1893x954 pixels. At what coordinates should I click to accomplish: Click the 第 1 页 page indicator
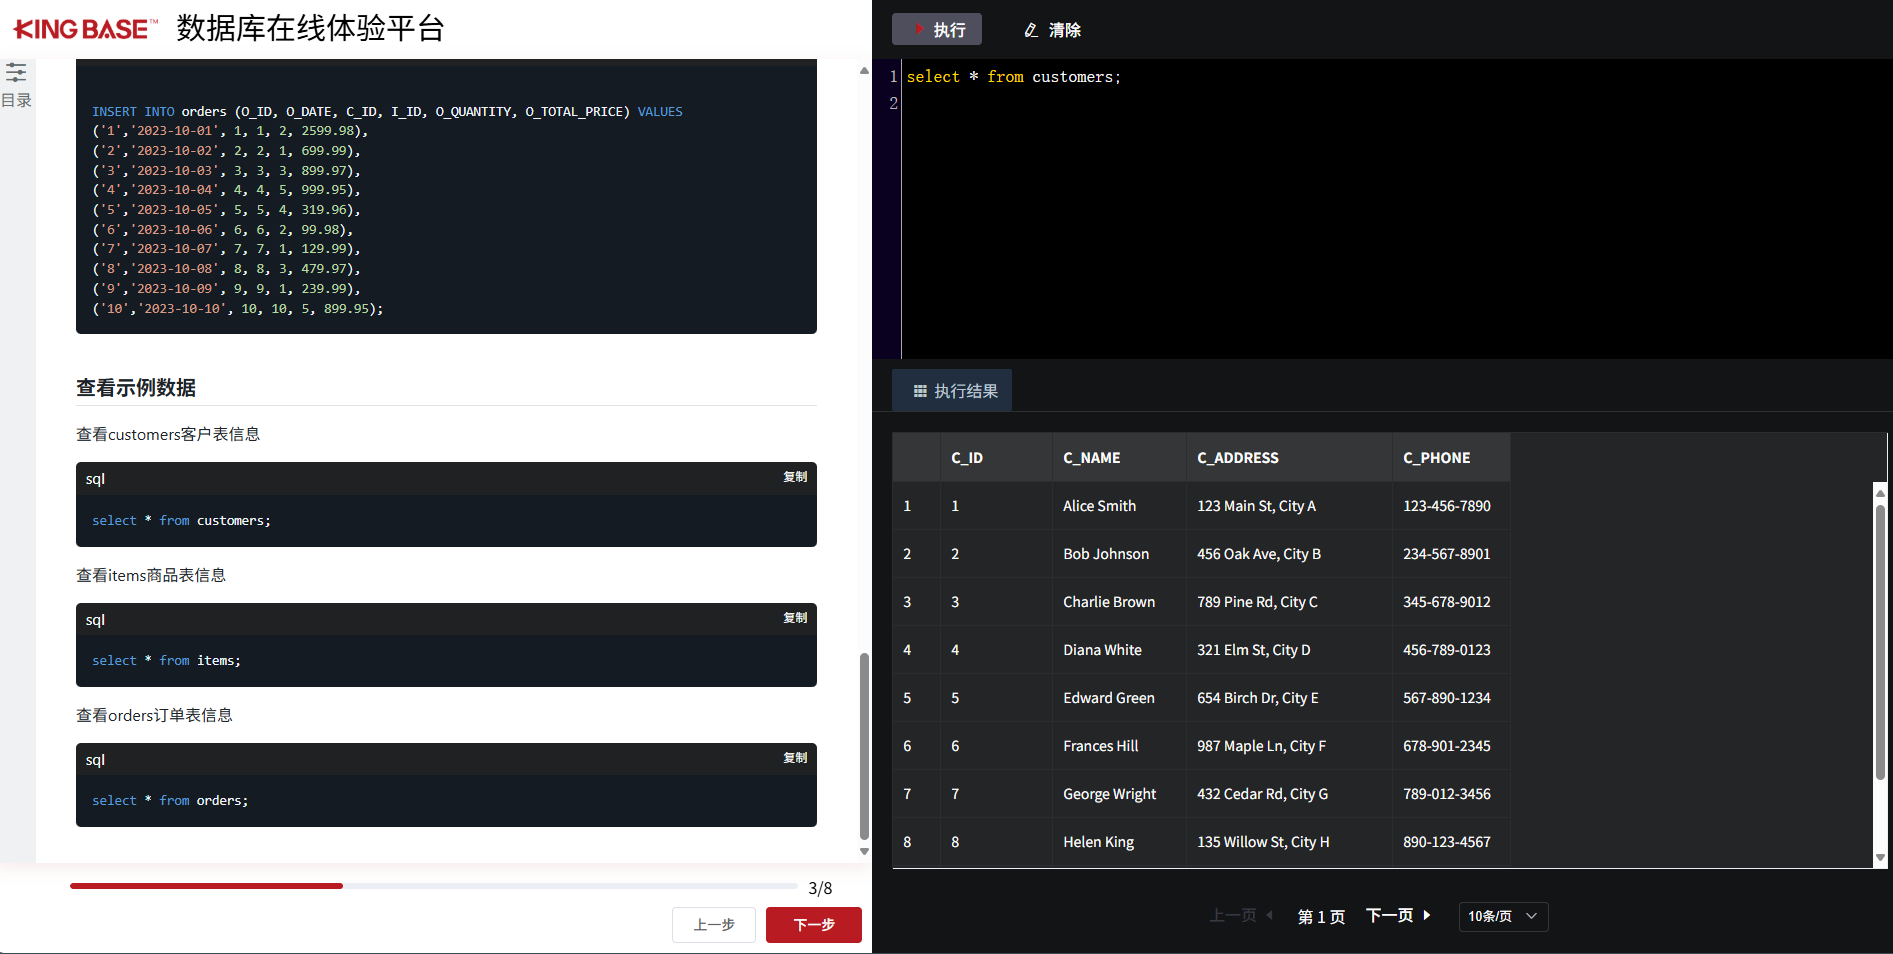click(x=1321, y=917)
